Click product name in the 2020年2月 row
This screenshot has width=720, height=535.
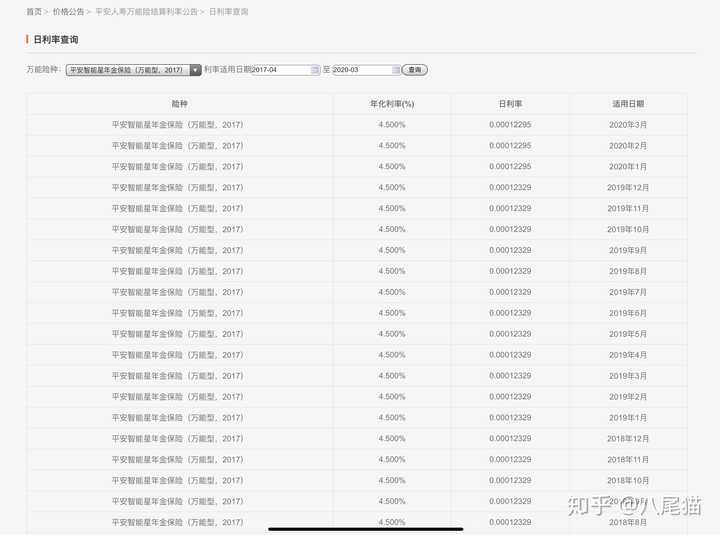point(178,146)
